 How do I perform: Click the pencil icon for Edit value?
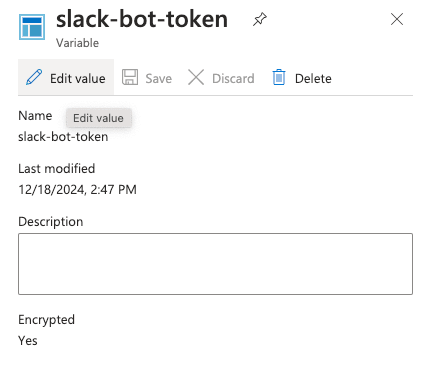click(34, 77)
